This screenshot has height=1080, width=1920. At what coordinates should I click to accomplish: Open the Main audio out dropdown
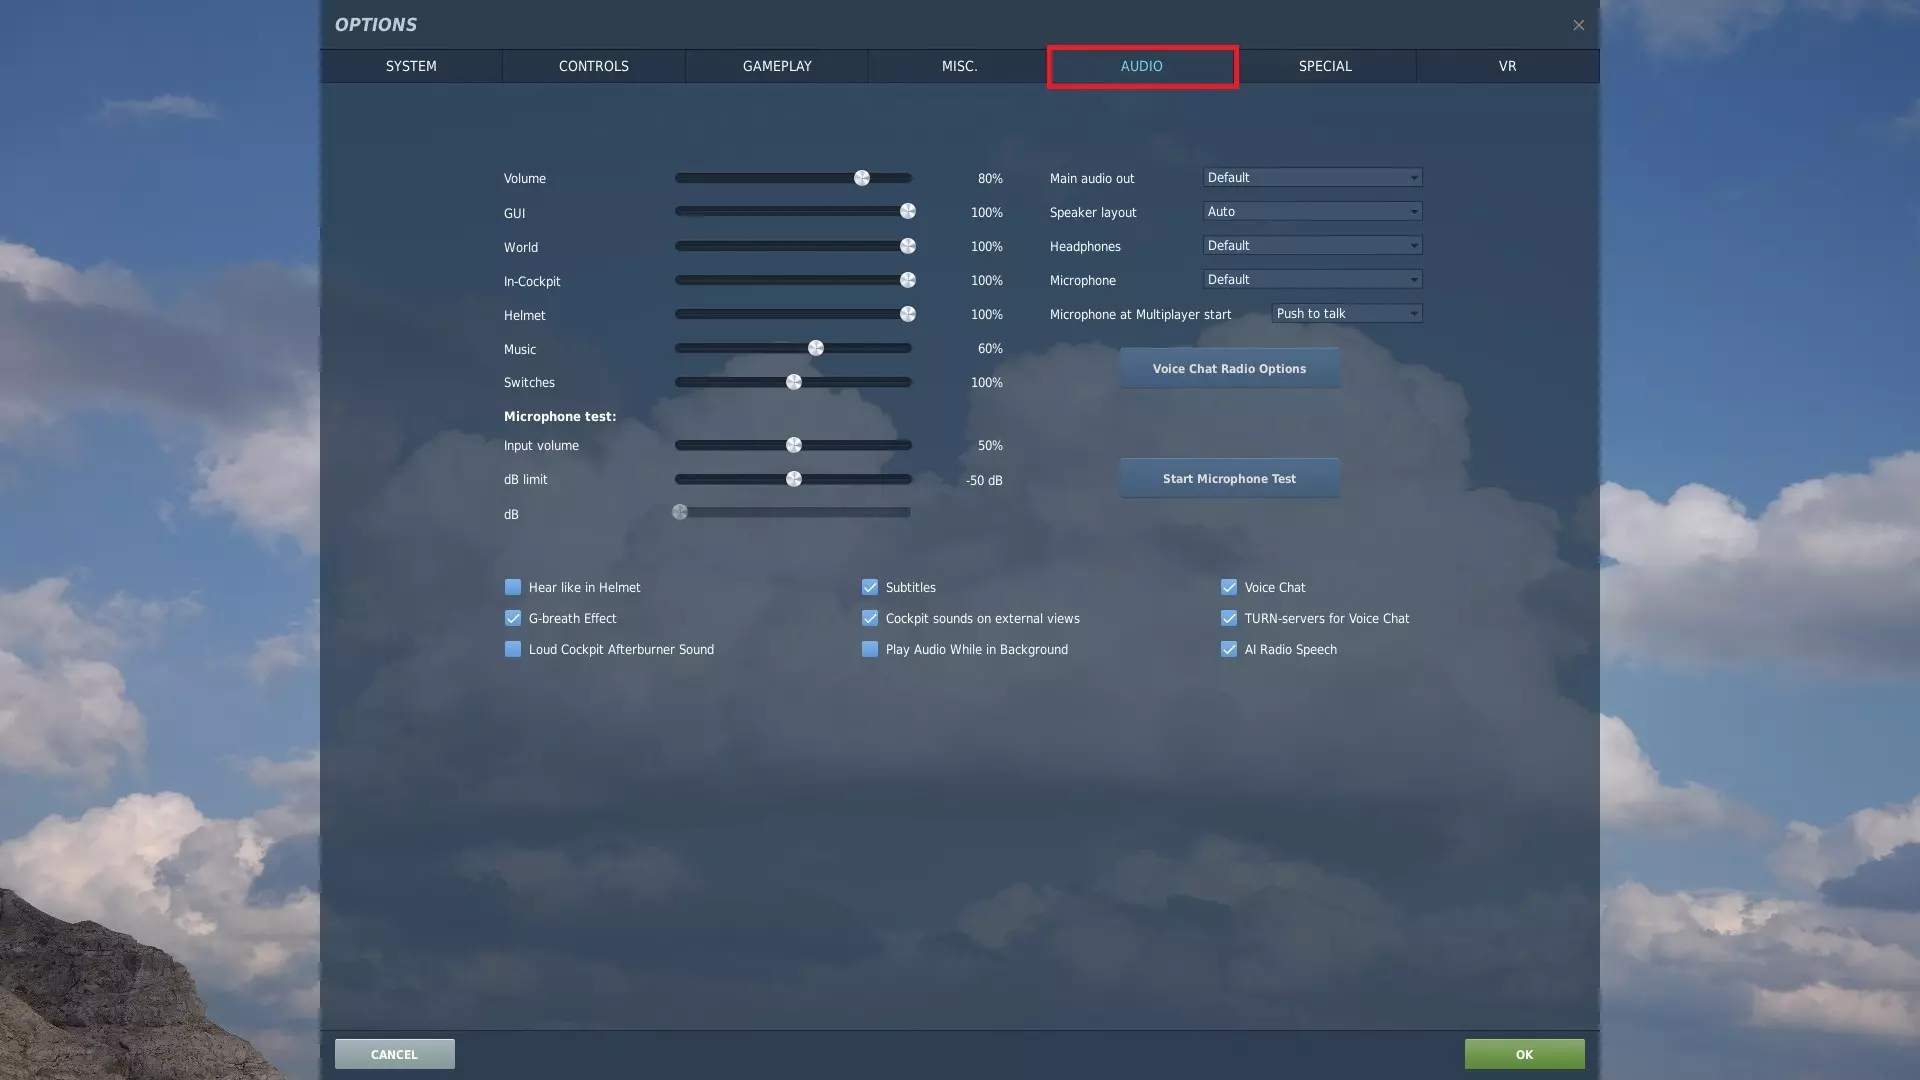point(1312,178)
